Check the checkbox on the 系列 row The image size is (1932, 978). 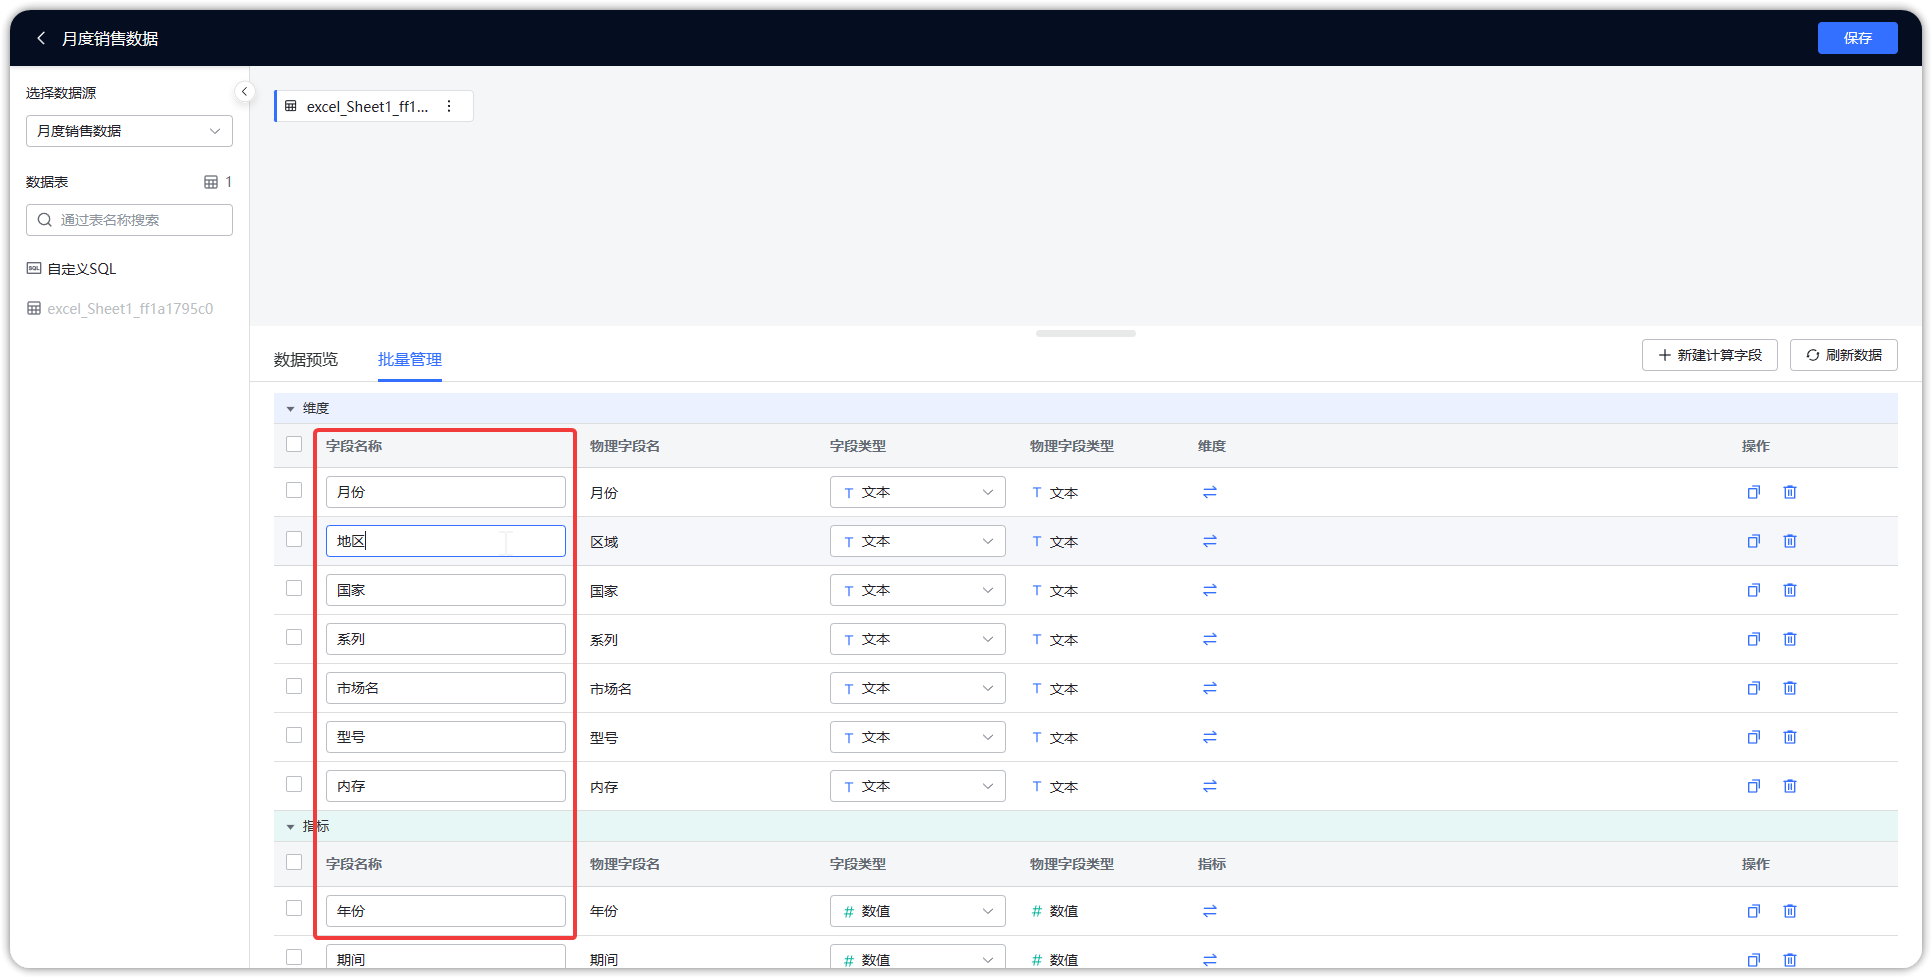tap(293, 637)
